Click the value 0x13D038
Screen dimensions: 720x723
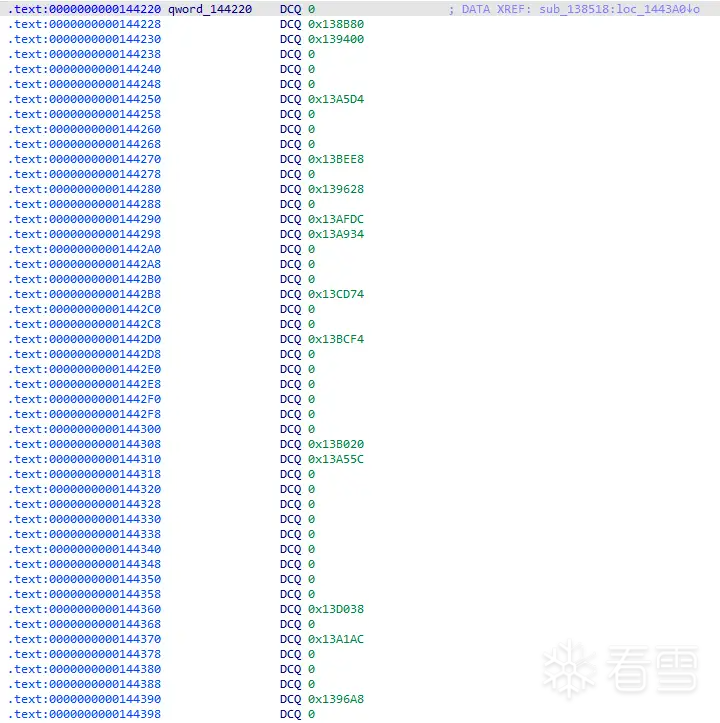point(336,609)
